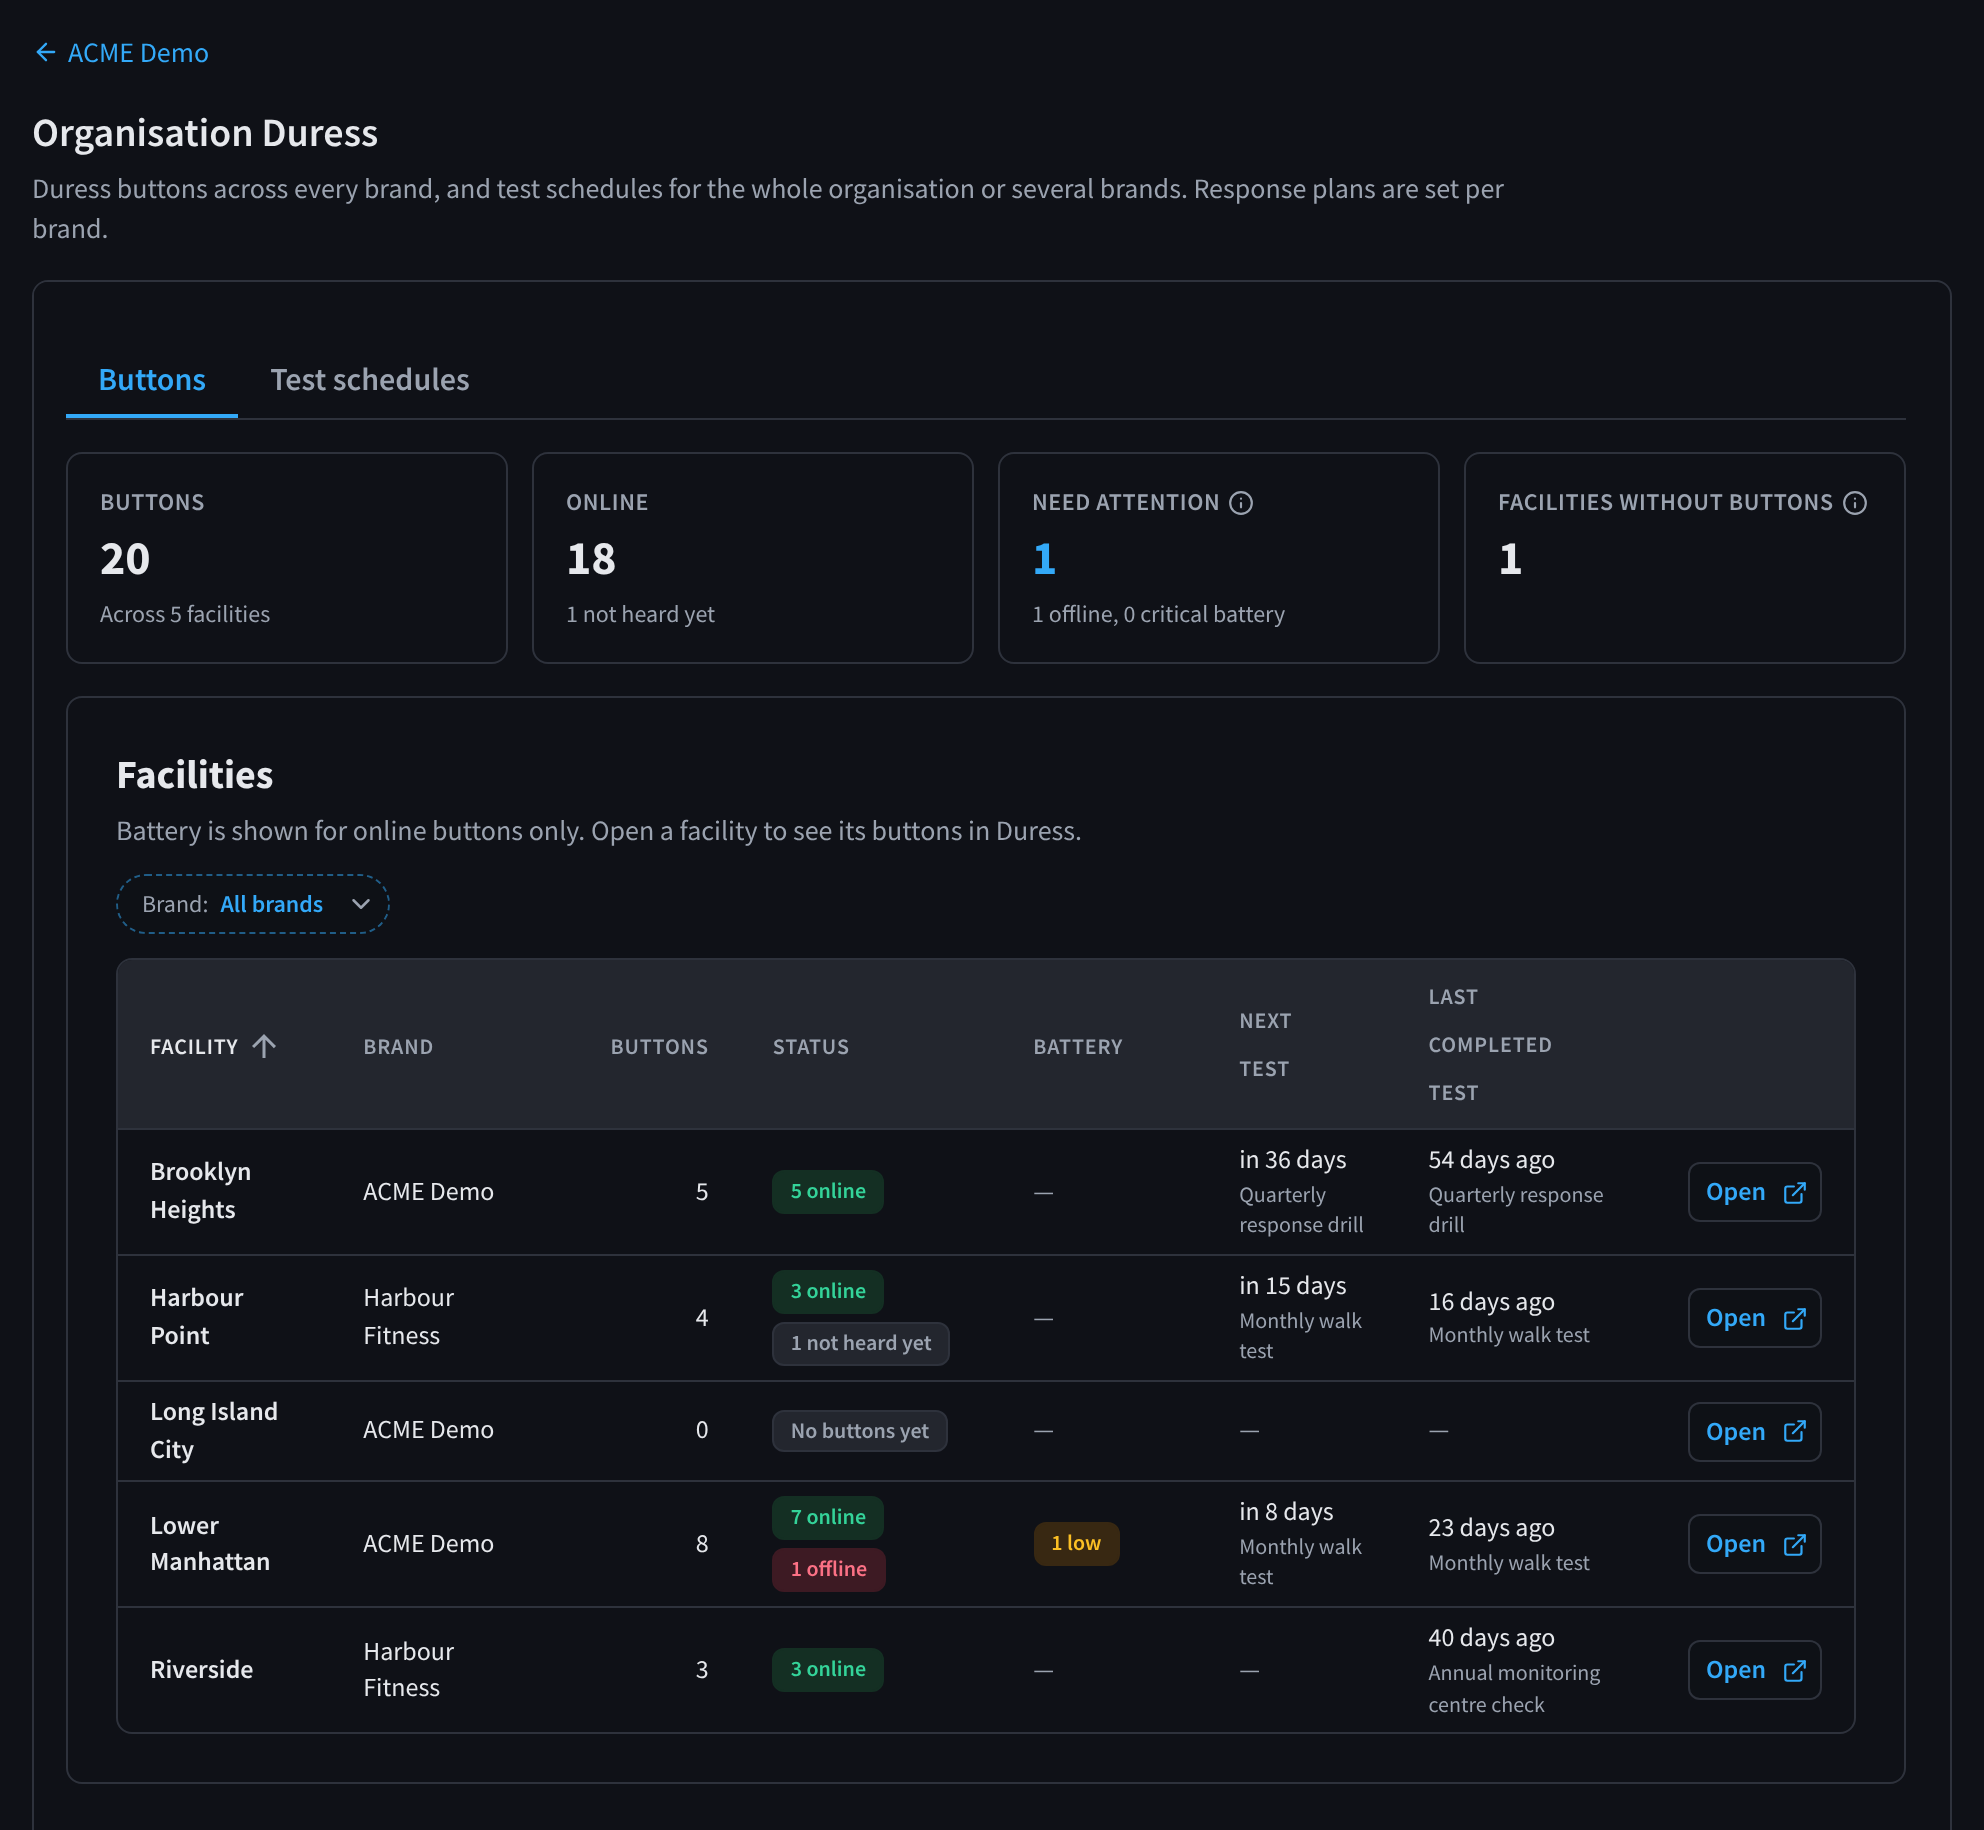Click the external-link icon in Riverside row
This screenshot has width=1984, height=1830.
click(x=1795, y=1670)
